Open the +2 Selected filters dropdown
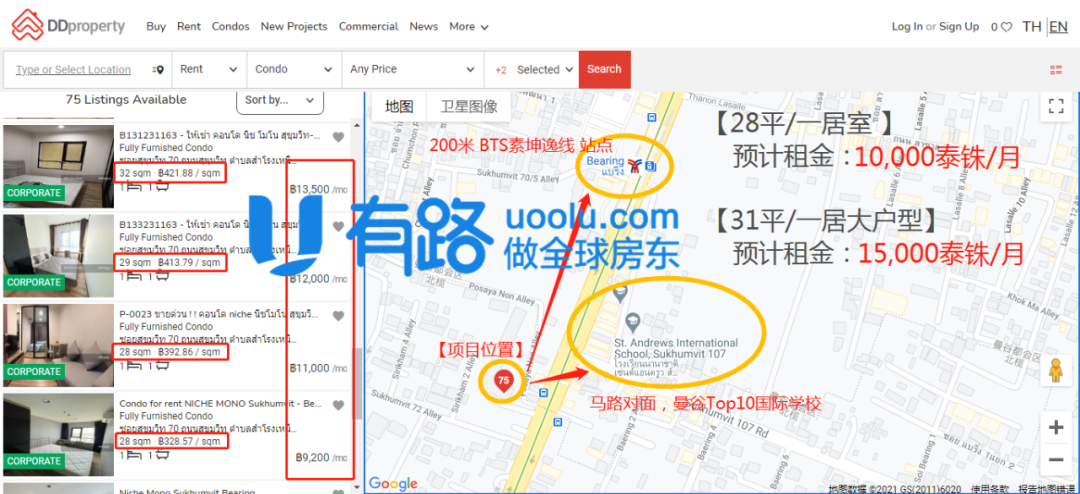Viewport: 1080px width, 494px height. tap(534, 70)
